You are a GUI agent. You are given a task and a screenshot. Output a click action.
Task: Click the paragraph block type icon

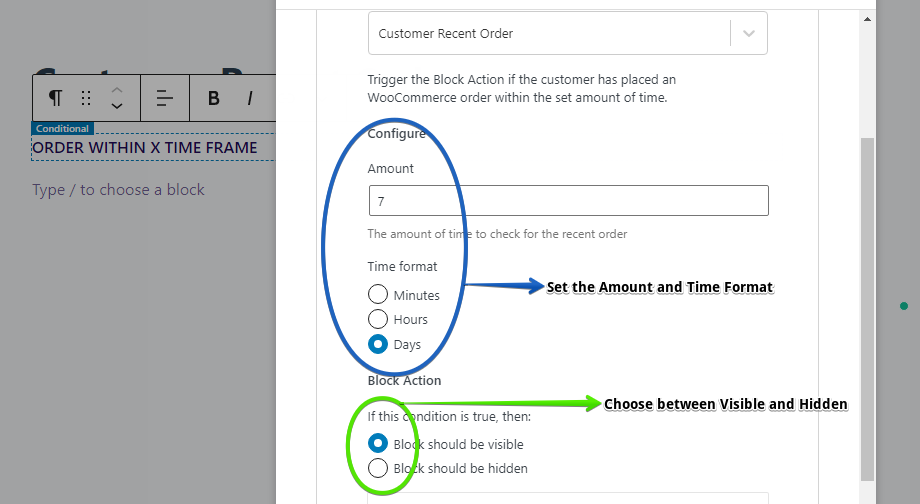[55, 98]
